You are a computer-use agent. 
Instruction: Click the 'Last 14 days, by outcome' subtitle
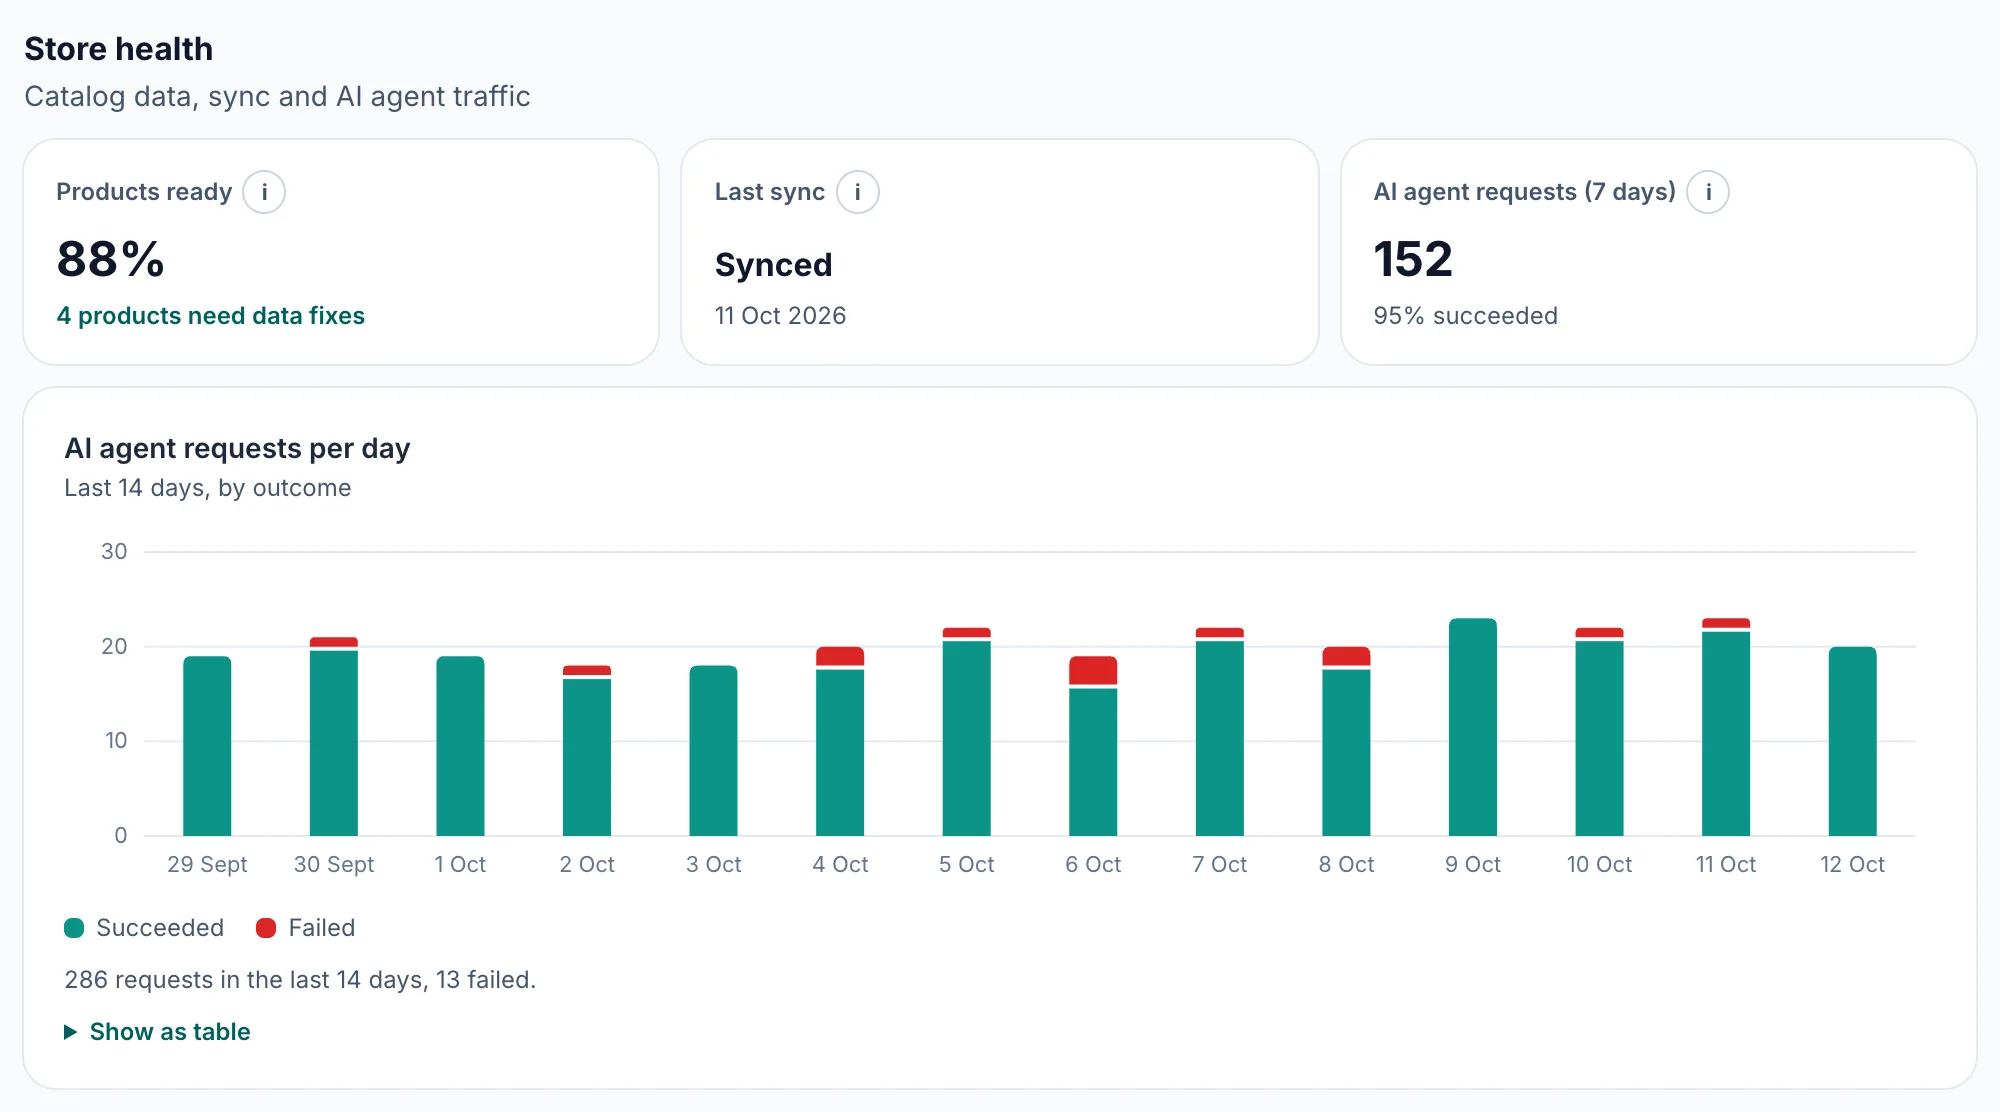coord(208,488)
